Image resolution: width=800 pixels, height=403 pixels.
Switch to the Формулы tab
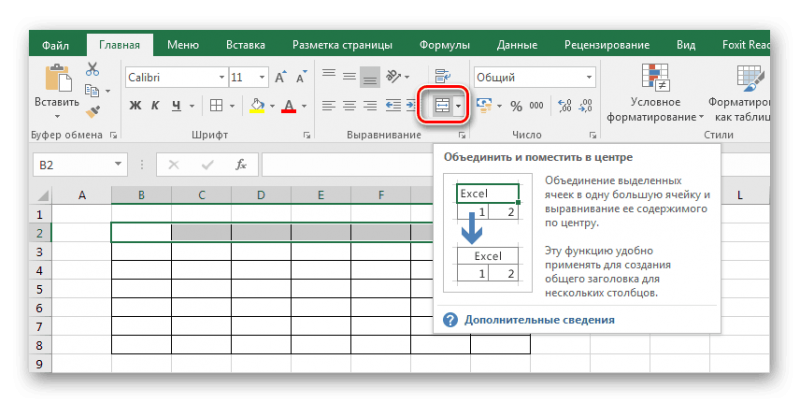(x=444, y=45)
